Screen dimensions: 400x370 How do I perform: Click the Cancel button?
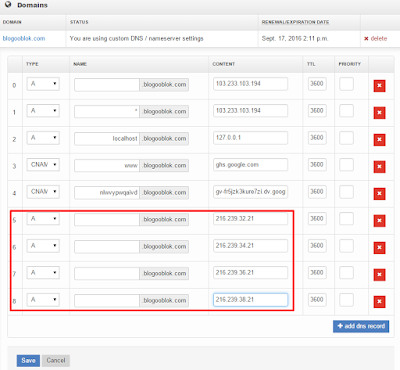click(56, 360)
